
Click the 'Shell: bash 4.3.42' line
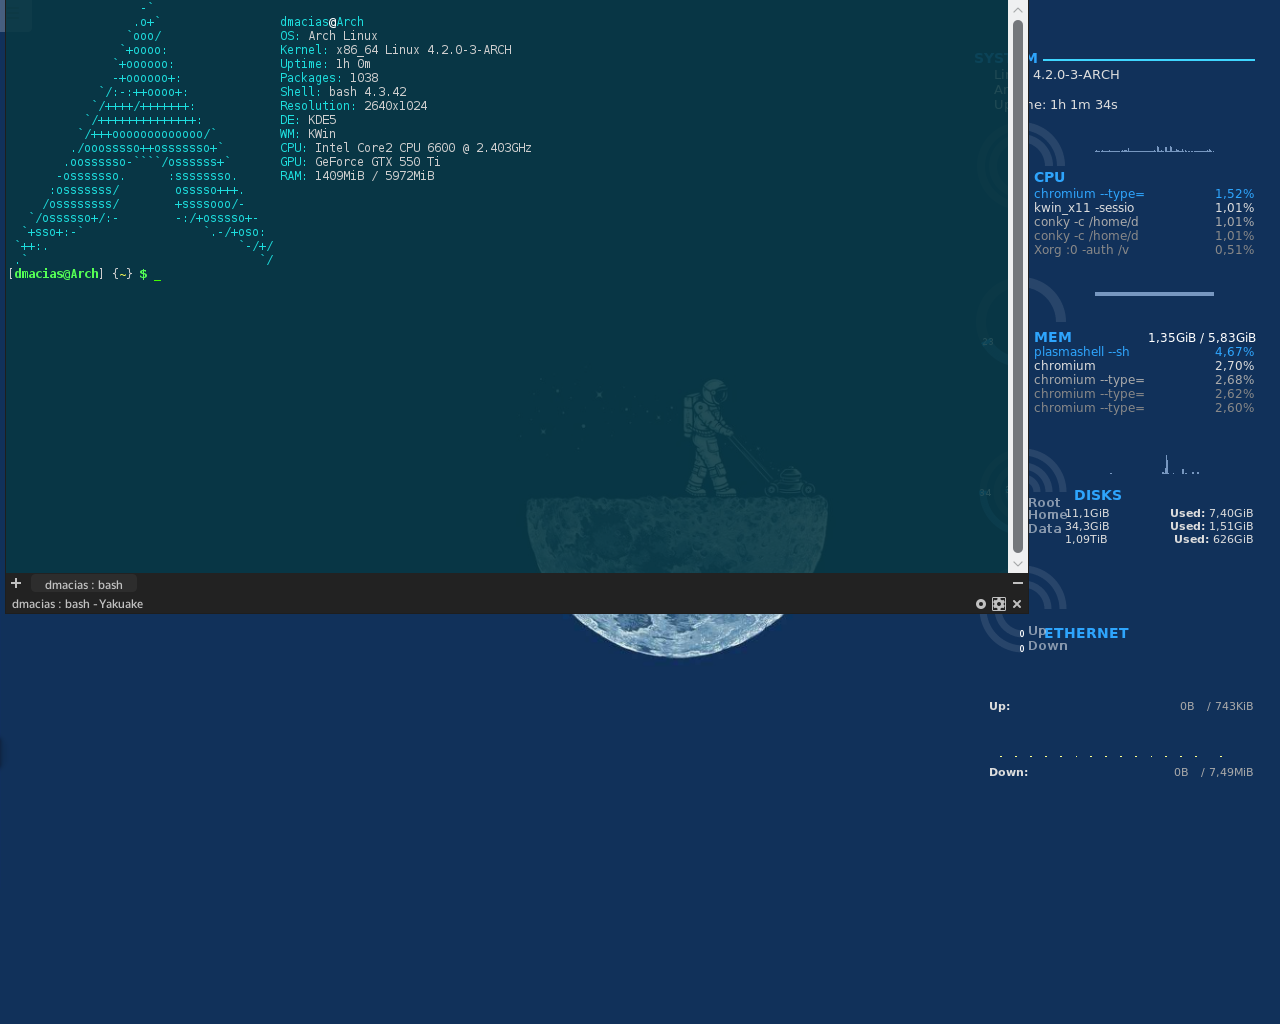point(343,92)
